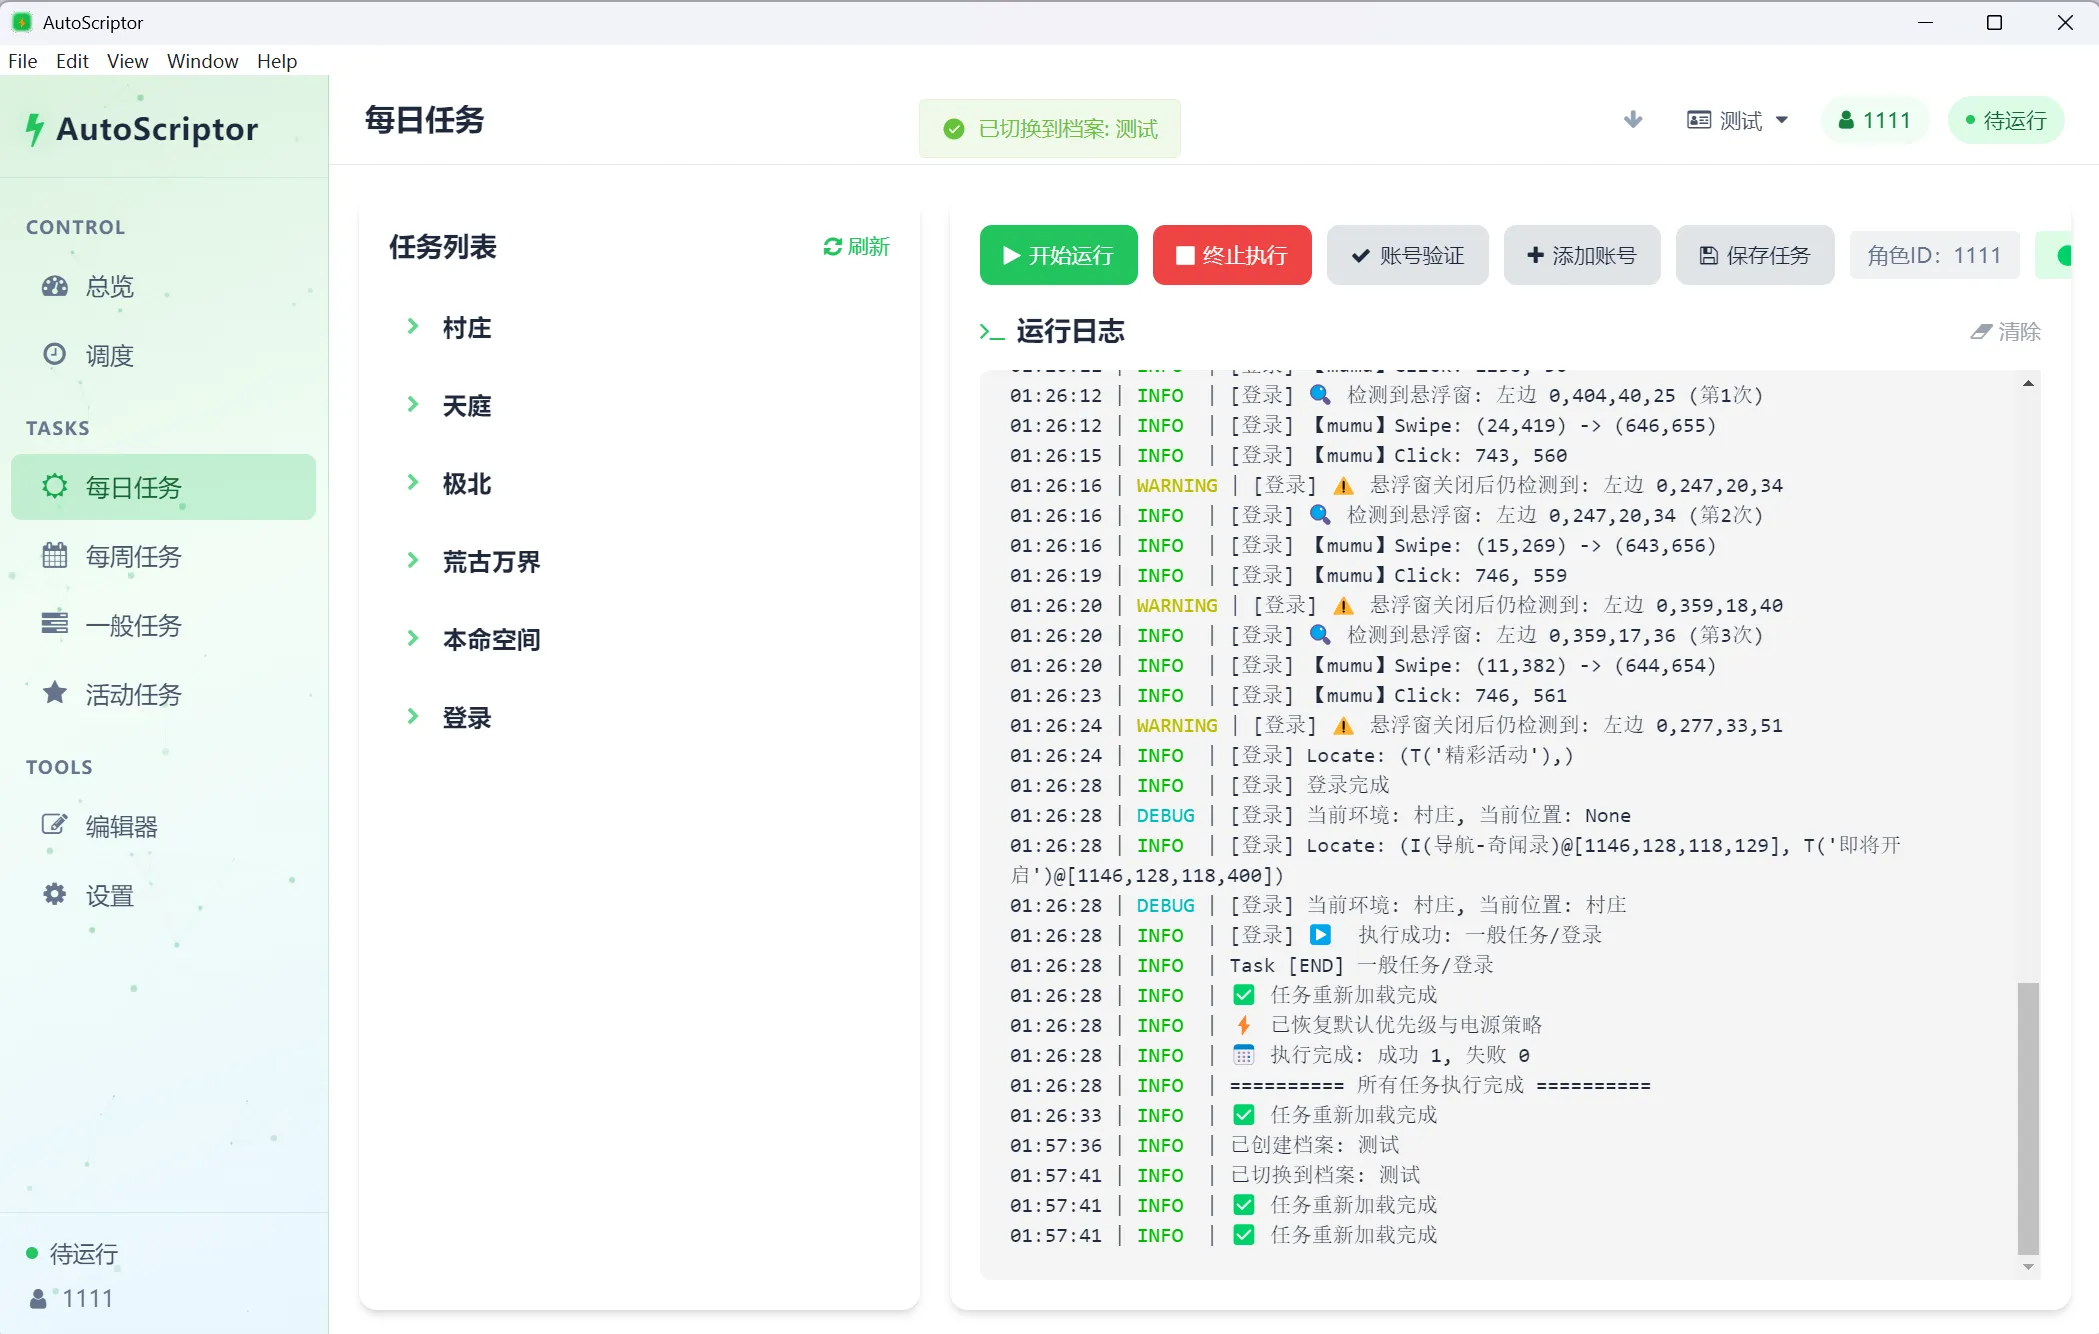This screenshot has height=1334, width=2099.
Task: Open the Window menu
Action: pos(202,61)
